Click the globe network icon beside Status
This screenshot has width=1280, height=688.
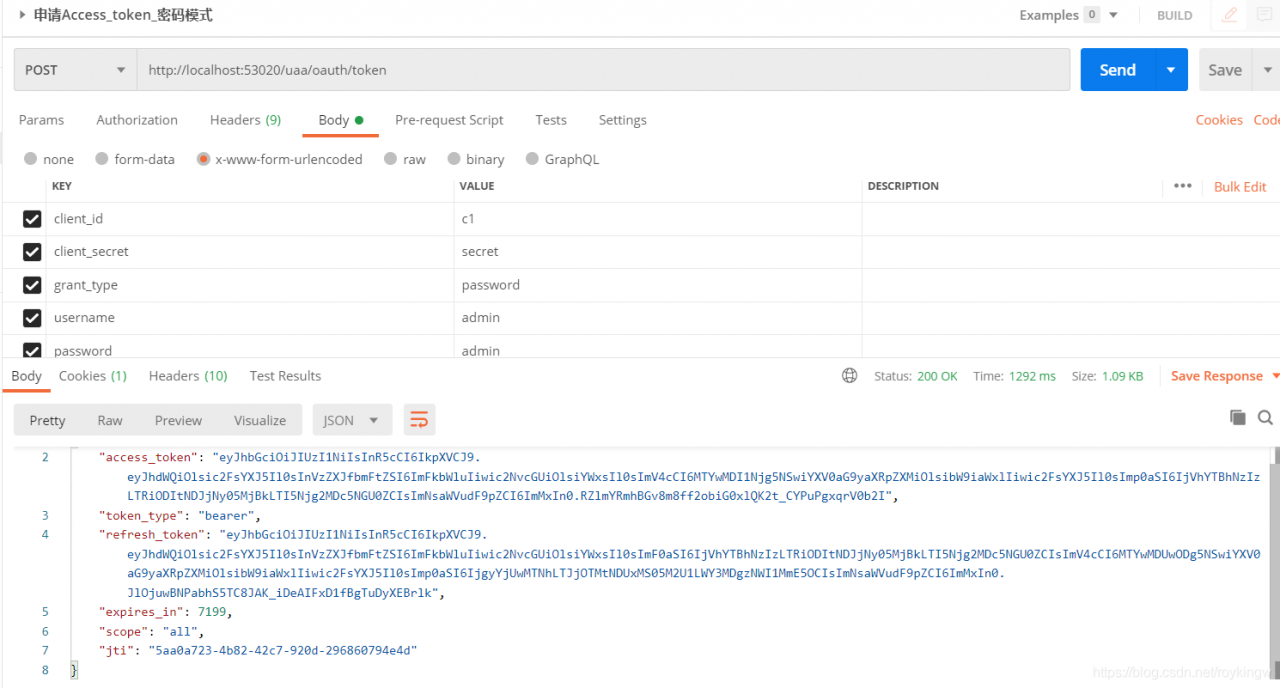[850, 376]
